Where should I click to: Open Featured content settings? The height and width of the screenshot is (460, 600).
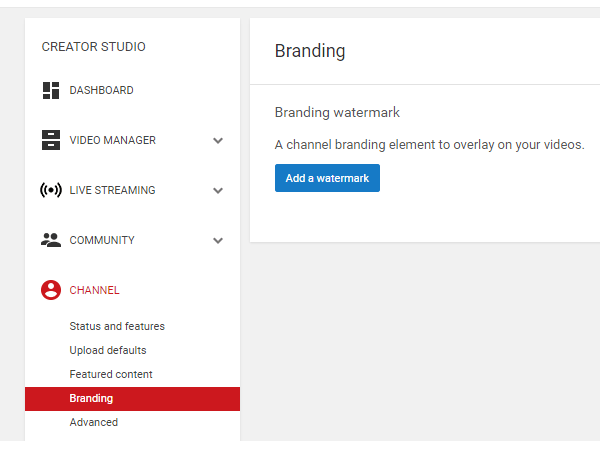(x=111, y=375)
